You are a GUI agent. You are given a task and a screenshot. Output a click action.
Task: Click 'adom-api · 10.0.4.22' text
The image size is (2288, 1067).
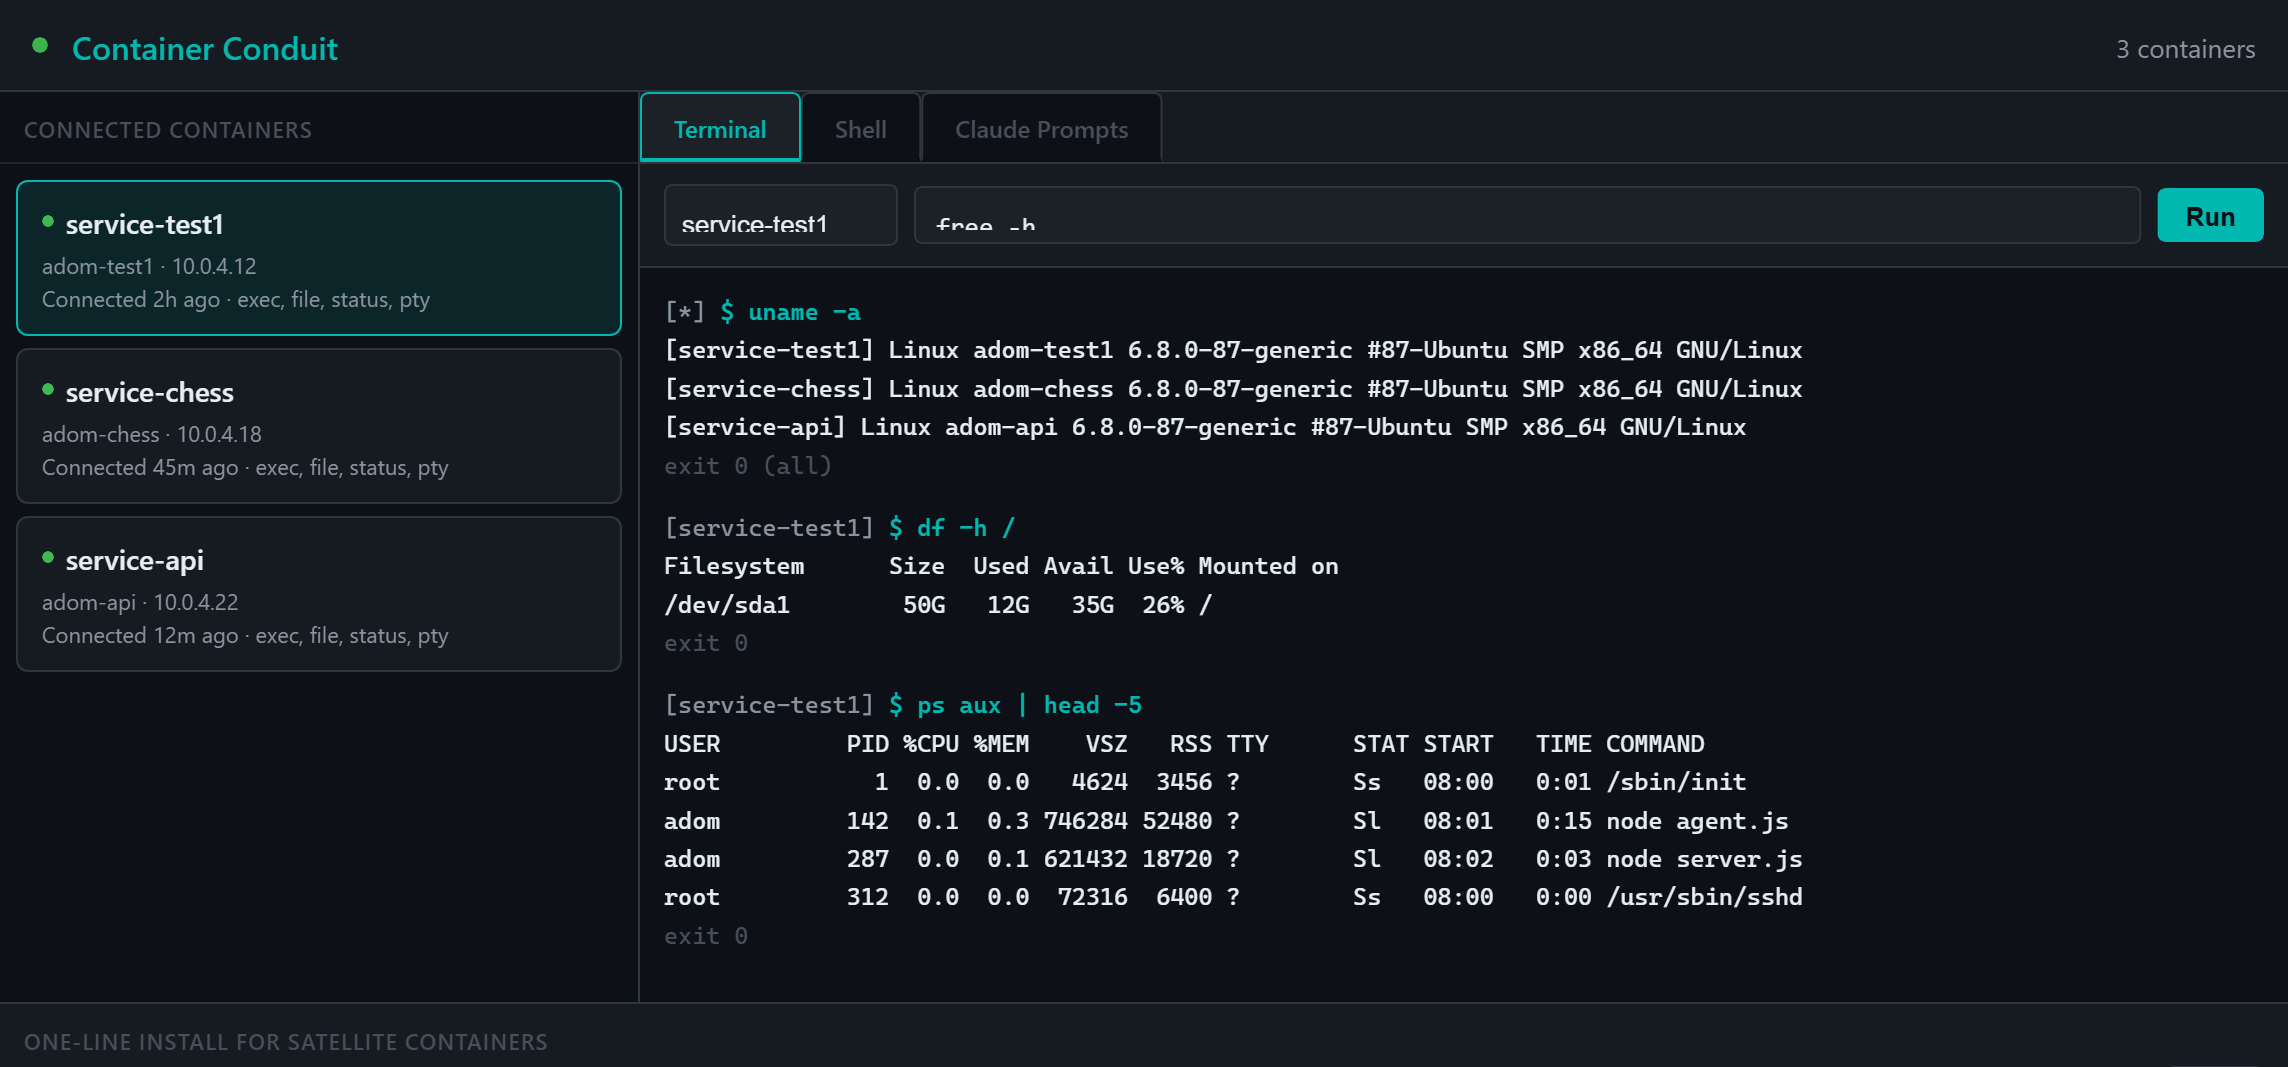pos(140,602)
